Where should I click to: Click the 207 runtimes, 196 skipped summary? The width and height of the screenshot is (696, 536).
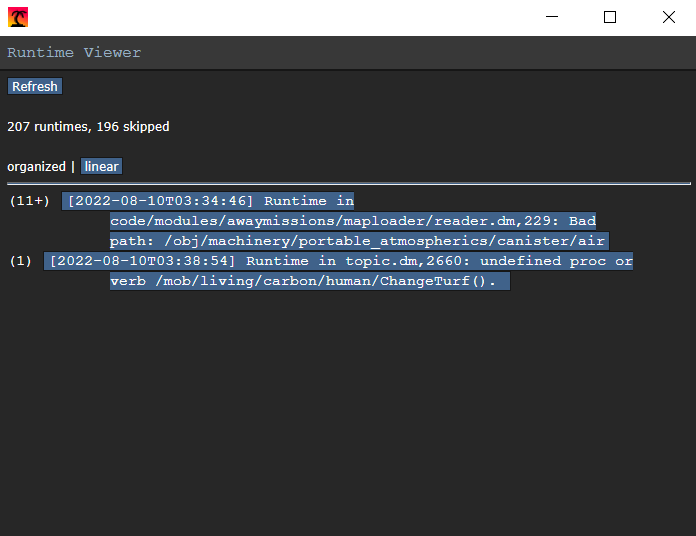pos(88,127)
